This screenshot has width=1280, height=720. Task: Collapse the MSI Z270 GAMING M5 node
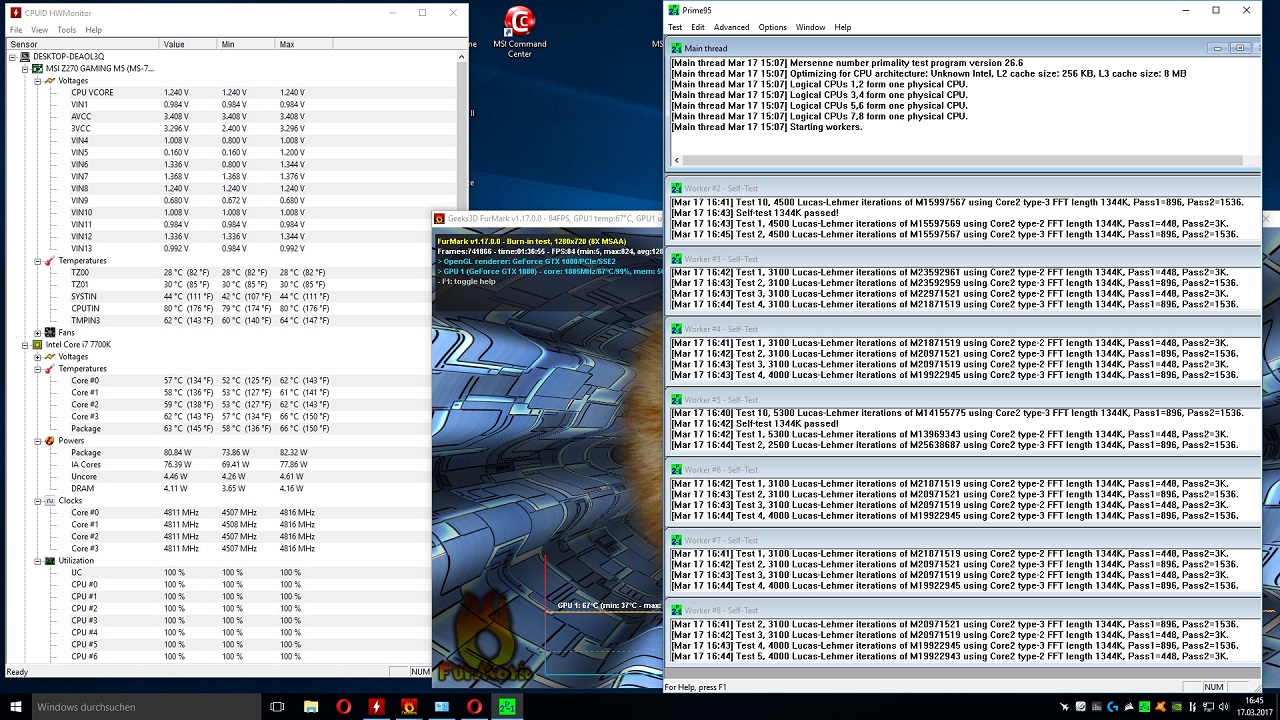(25, 68)
